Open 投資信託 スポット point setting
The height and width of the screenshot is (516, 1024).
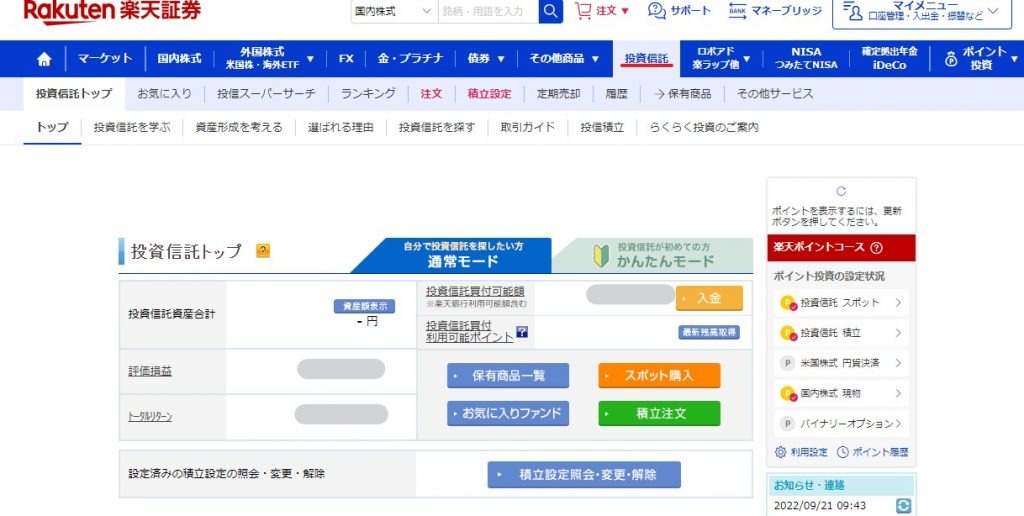(840, 302)
